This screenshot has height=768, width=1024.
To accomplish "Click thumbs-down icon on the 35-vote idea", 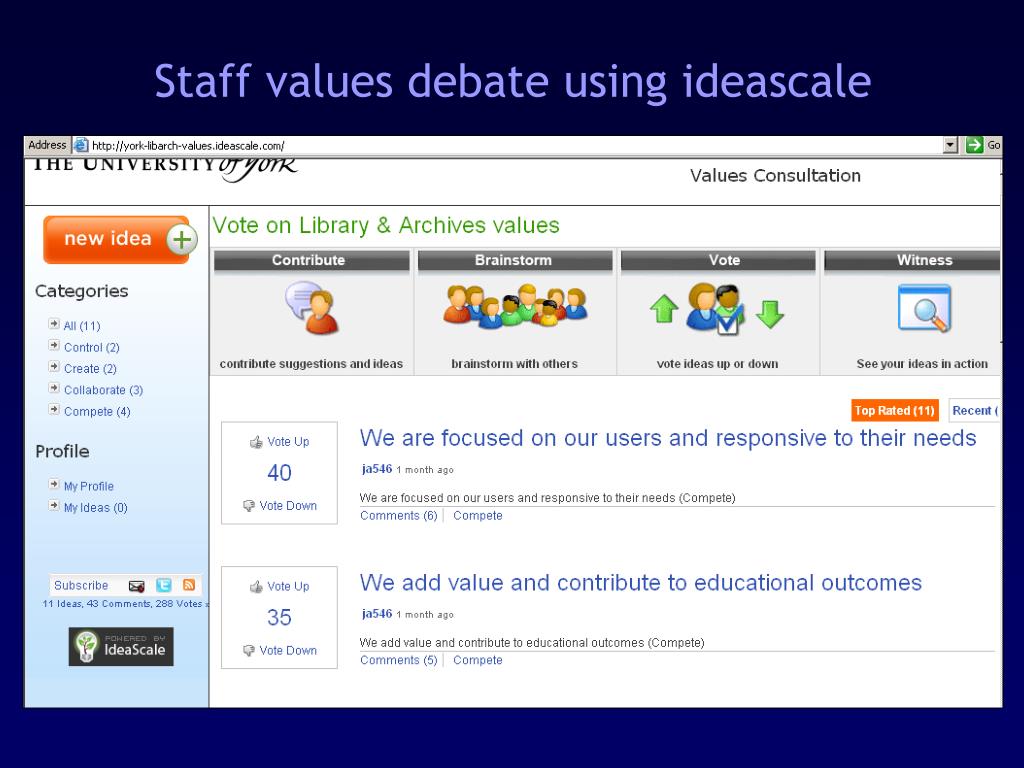I will click(249, 651).
